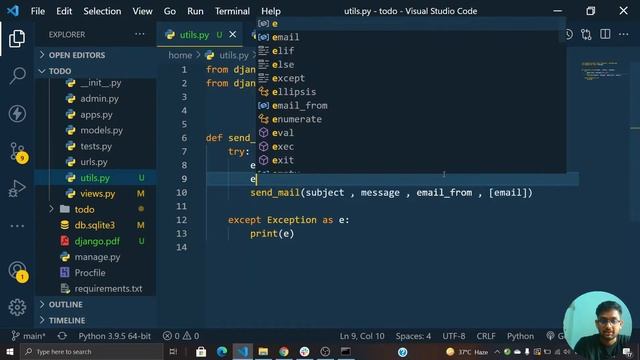Image resolution: width=640 pixels, height=360 pixels.
Task: Change indentation Spaces: 4
Action: (413, 336)
